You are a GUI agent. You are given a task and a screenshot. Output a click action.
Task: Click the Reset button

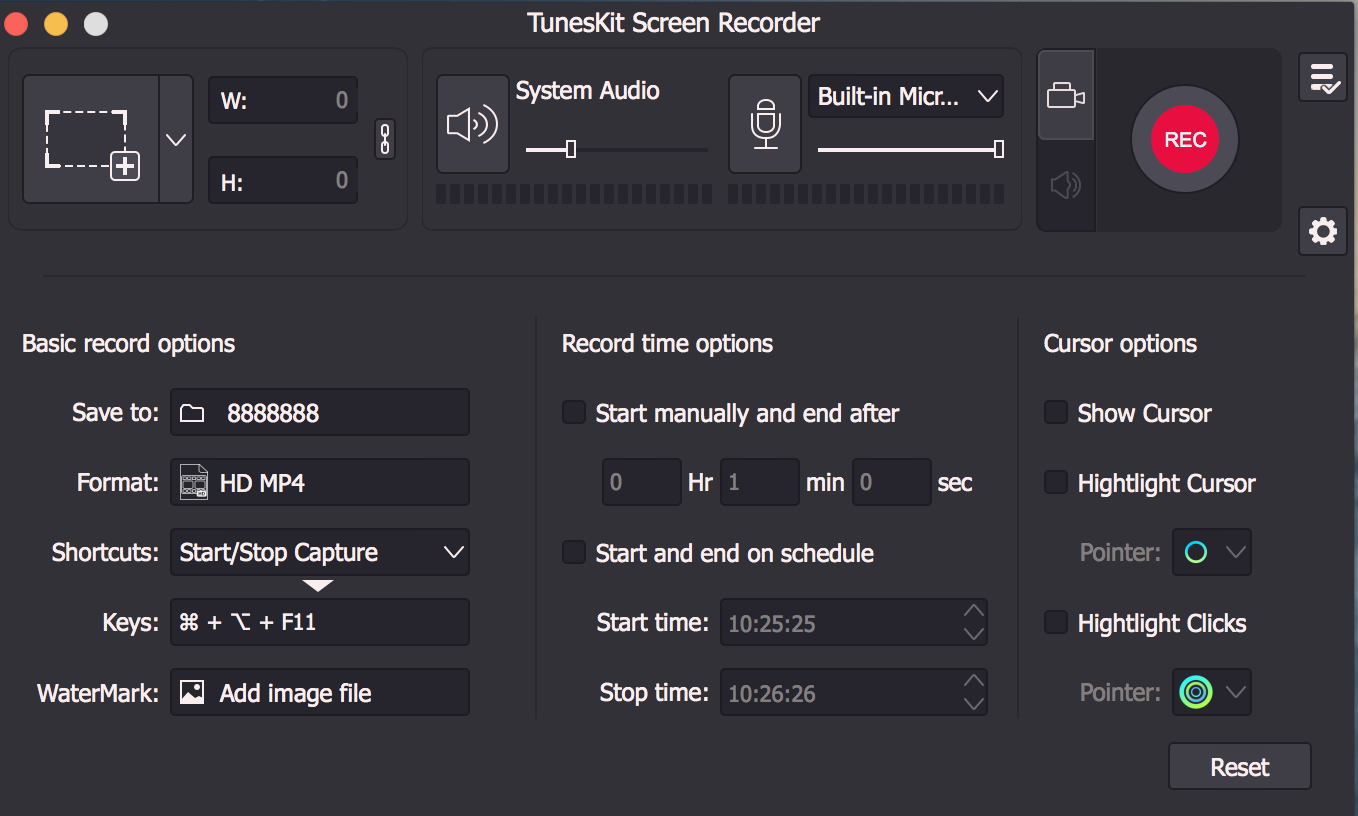1240,766
